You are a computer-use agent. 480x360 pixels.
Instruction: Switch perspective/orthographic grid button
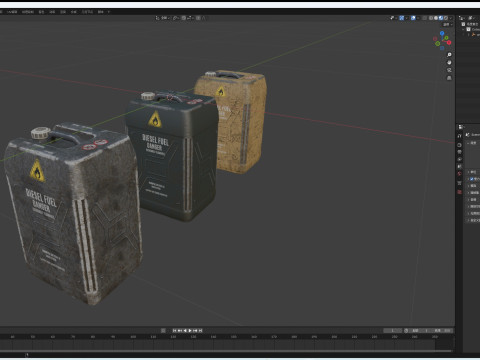pyautogui.click(x=449, y=78)
